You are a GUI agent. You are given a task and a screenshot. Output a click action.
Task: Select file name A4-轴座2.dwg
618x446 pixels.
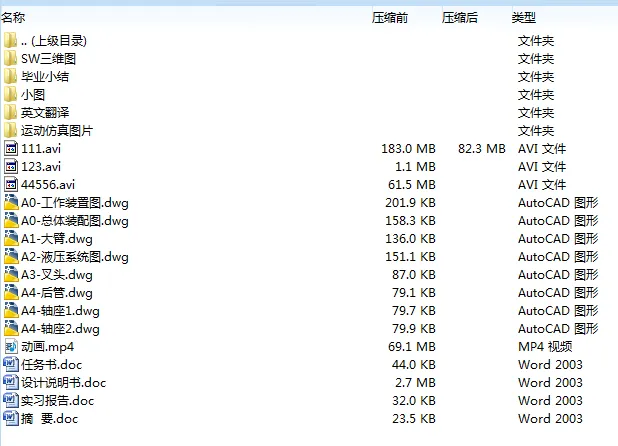tap(60, 329)
